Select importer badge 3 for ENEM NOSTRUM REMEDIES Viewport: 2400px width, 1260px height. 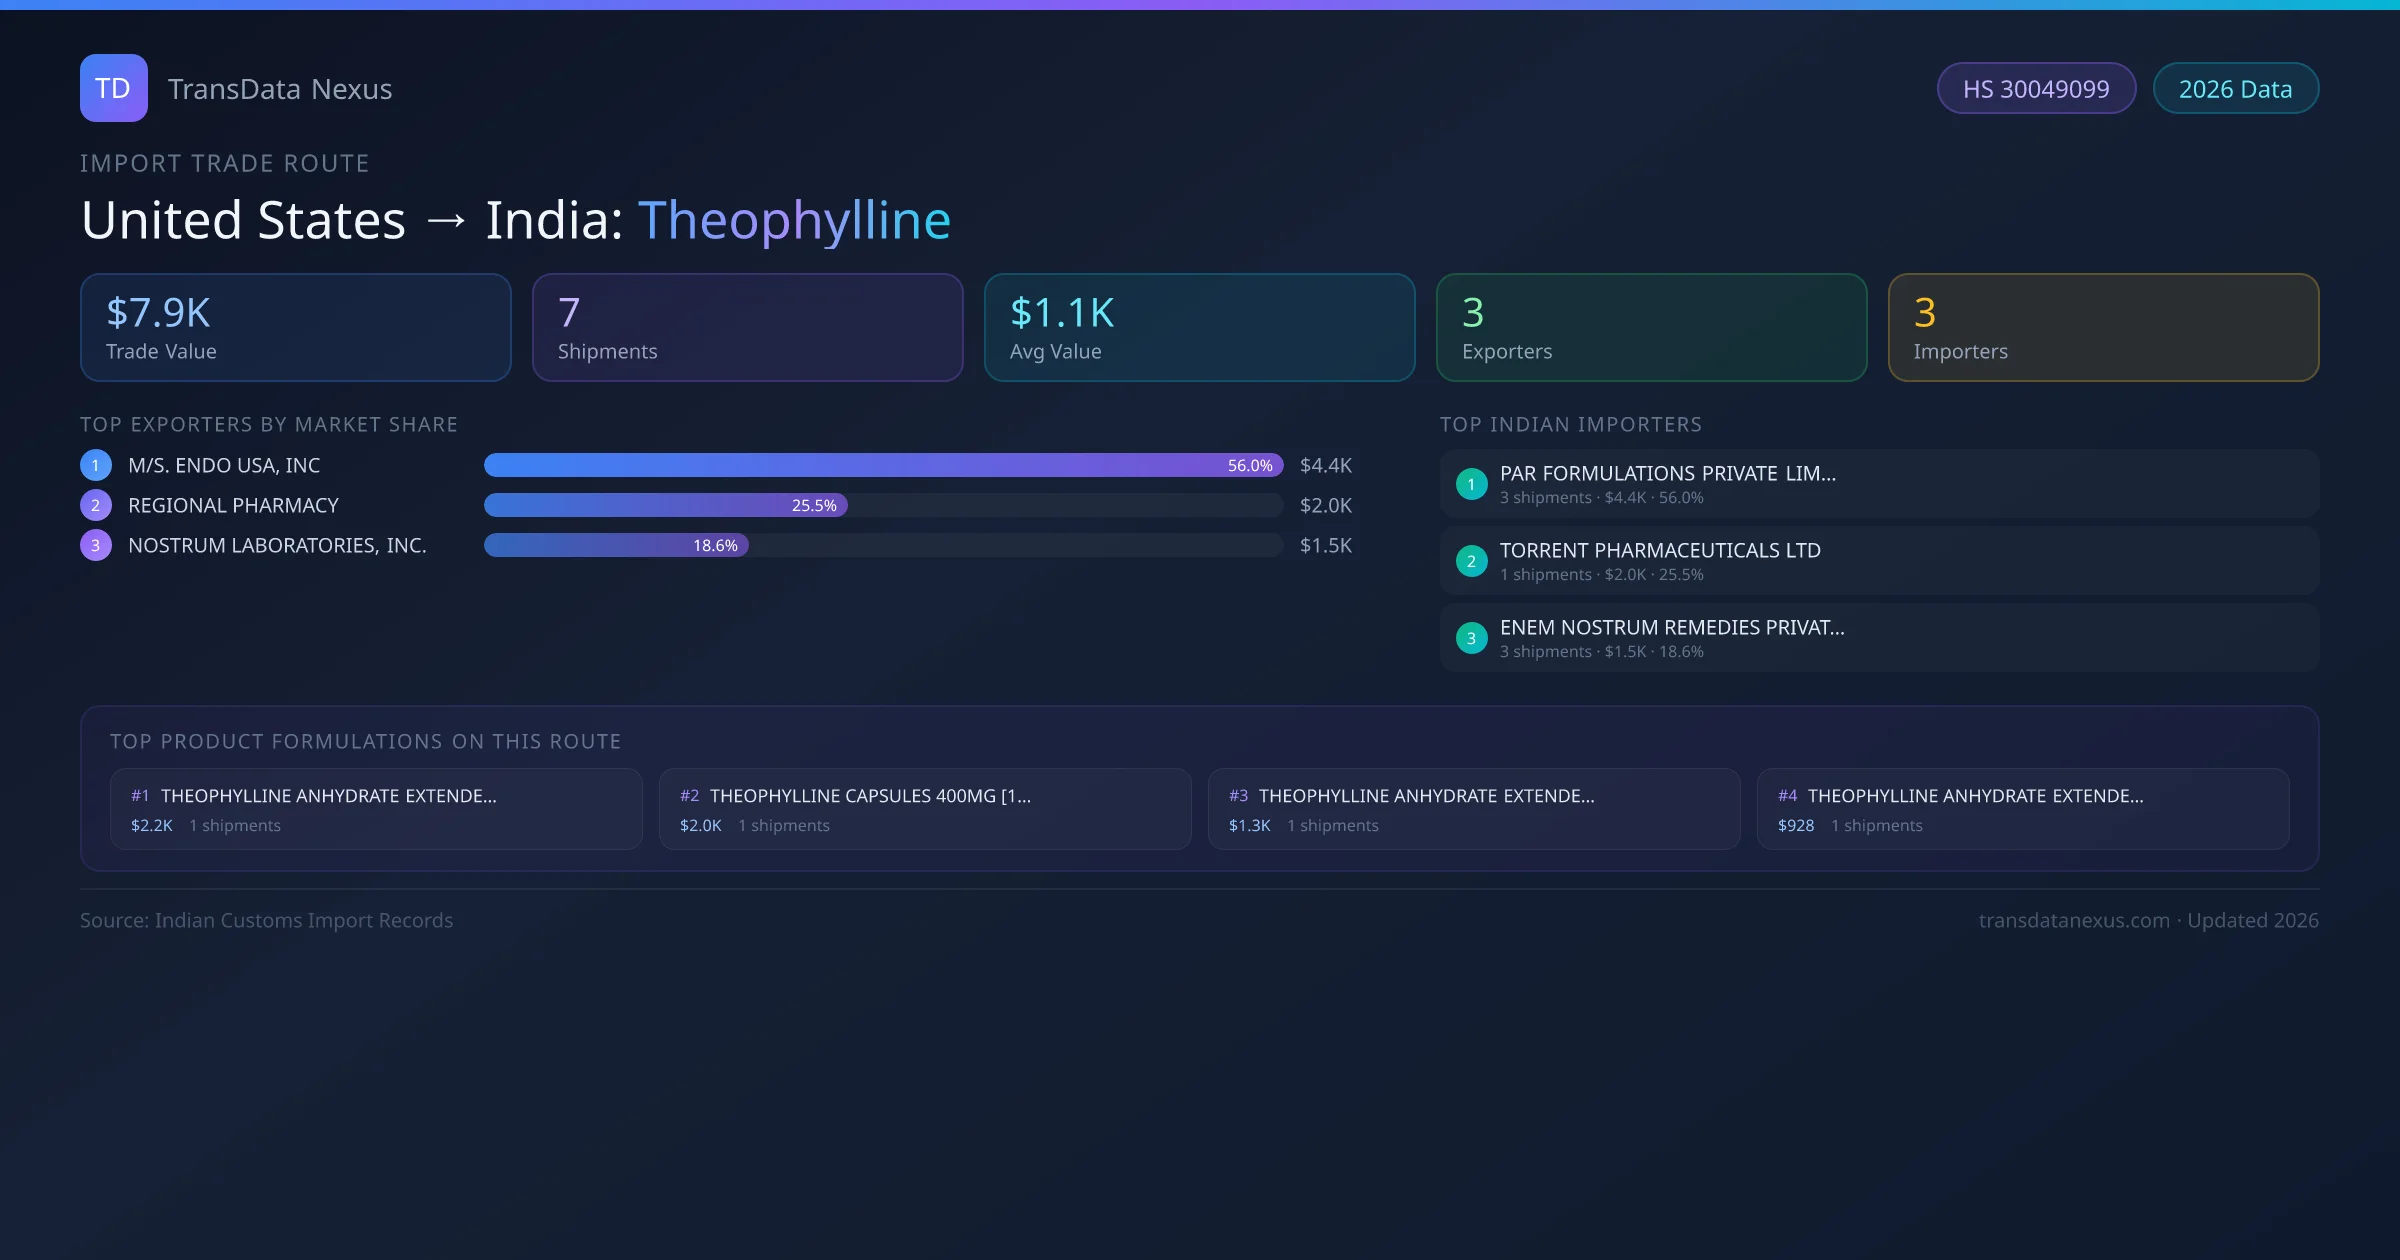[1471, 637]
